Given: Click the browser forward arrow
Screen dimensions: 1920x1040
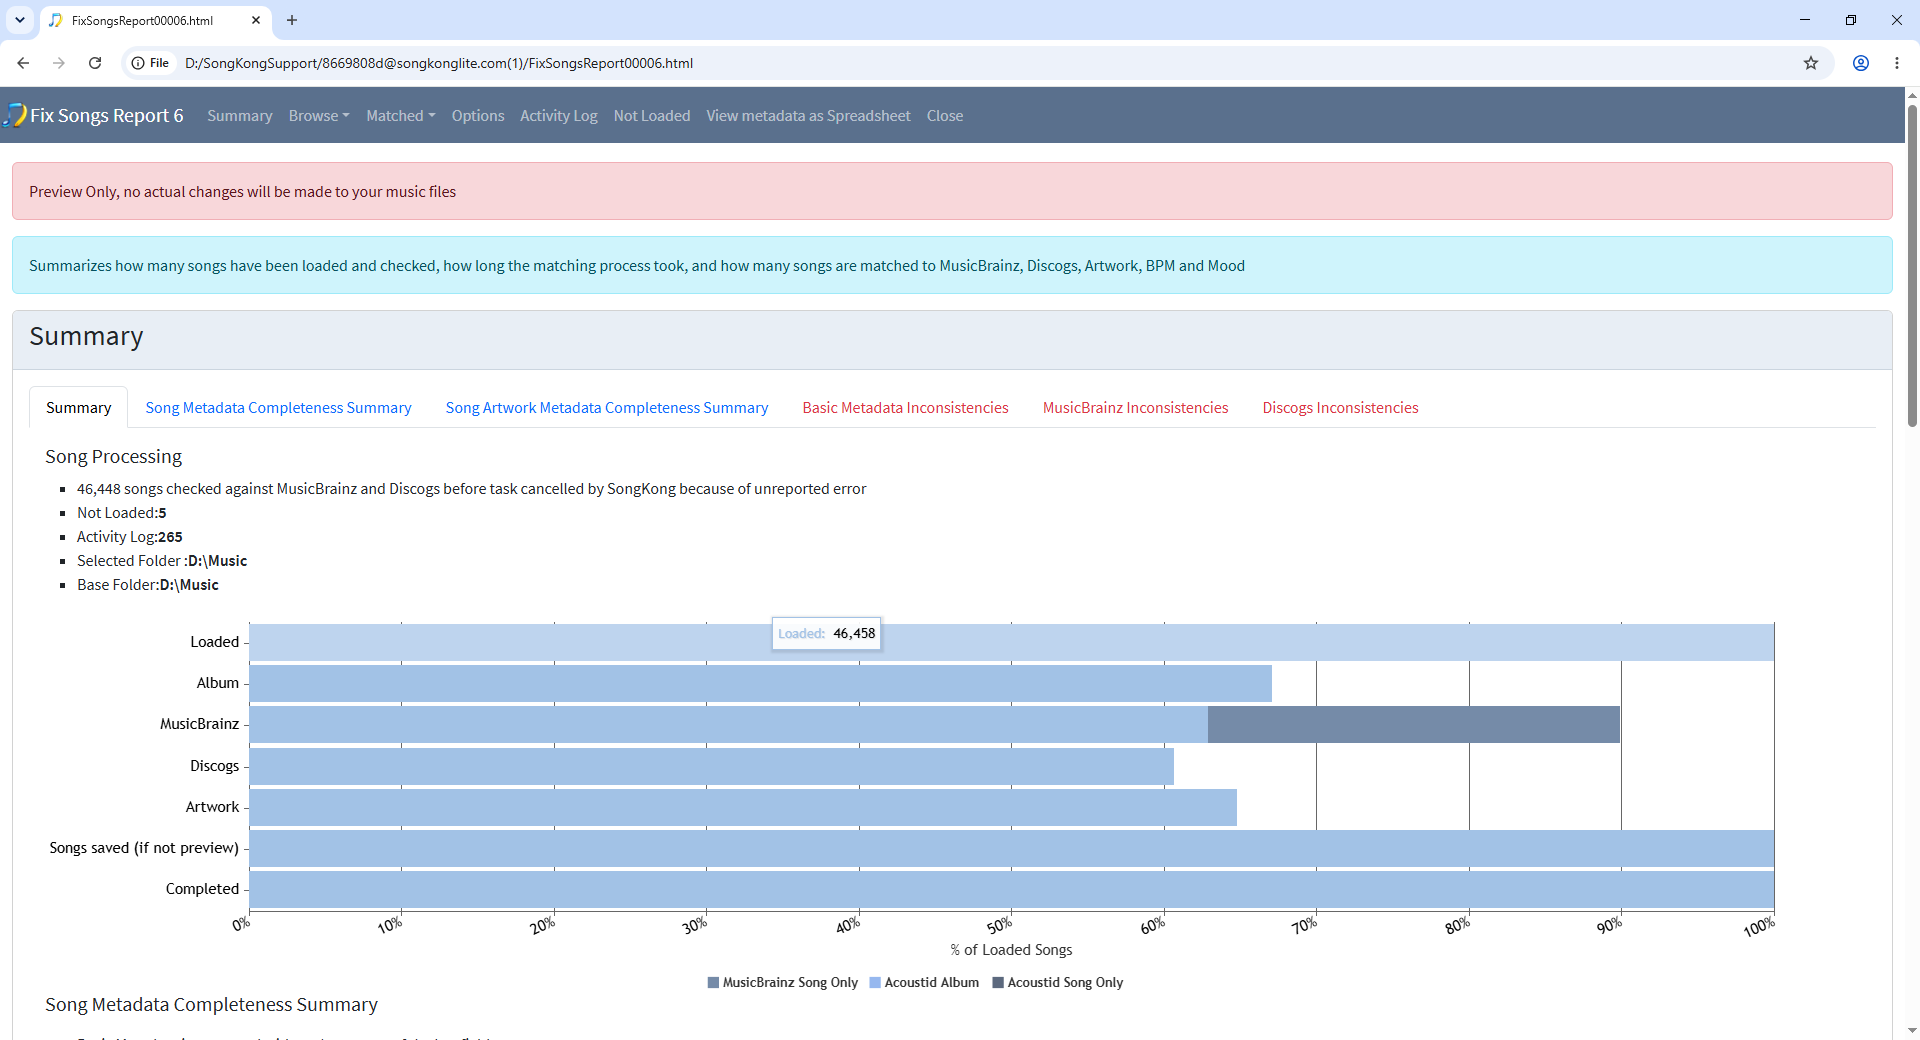Looking at the screenshot, I should coord(59,63).
